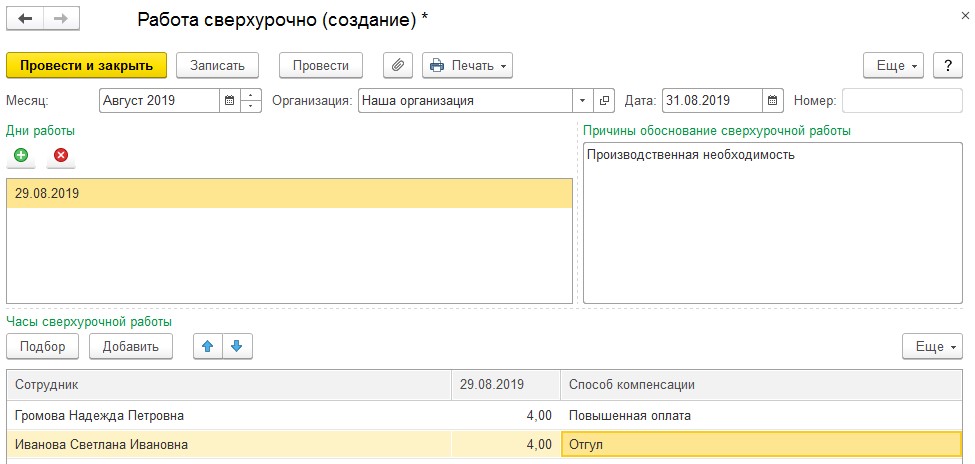Click the forward navigation arrow
975x464 pixels.
click(60, 20)
